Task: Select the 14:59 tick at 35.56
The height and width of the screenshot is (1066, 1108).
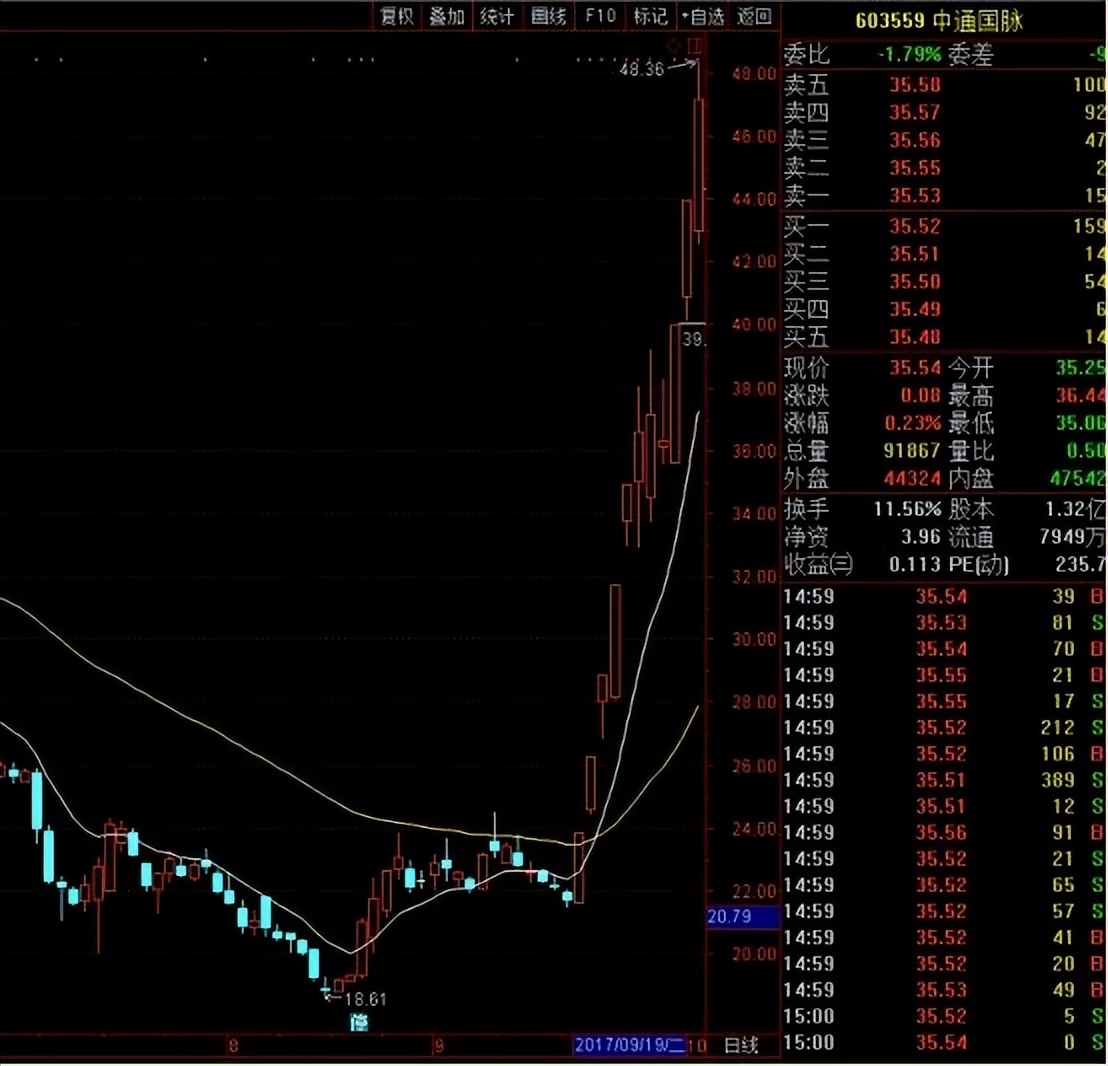Action: (x=944, y=832)
